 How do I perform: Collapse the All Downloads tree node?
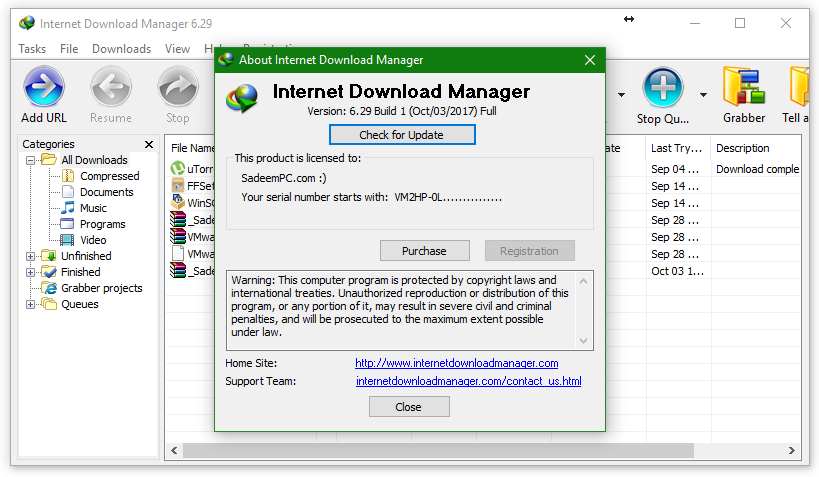(x=31, y=160)
